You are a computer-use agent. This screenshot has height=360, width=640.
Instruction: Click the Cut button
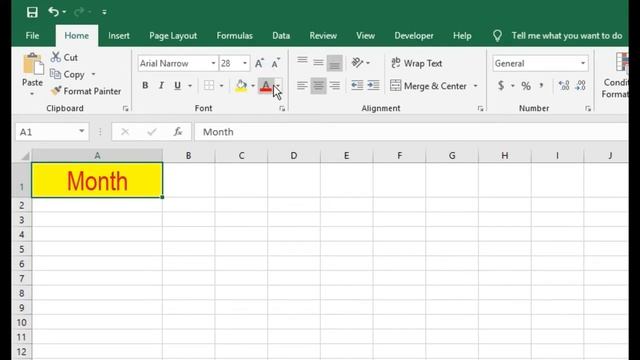click(x=64, y=58)
